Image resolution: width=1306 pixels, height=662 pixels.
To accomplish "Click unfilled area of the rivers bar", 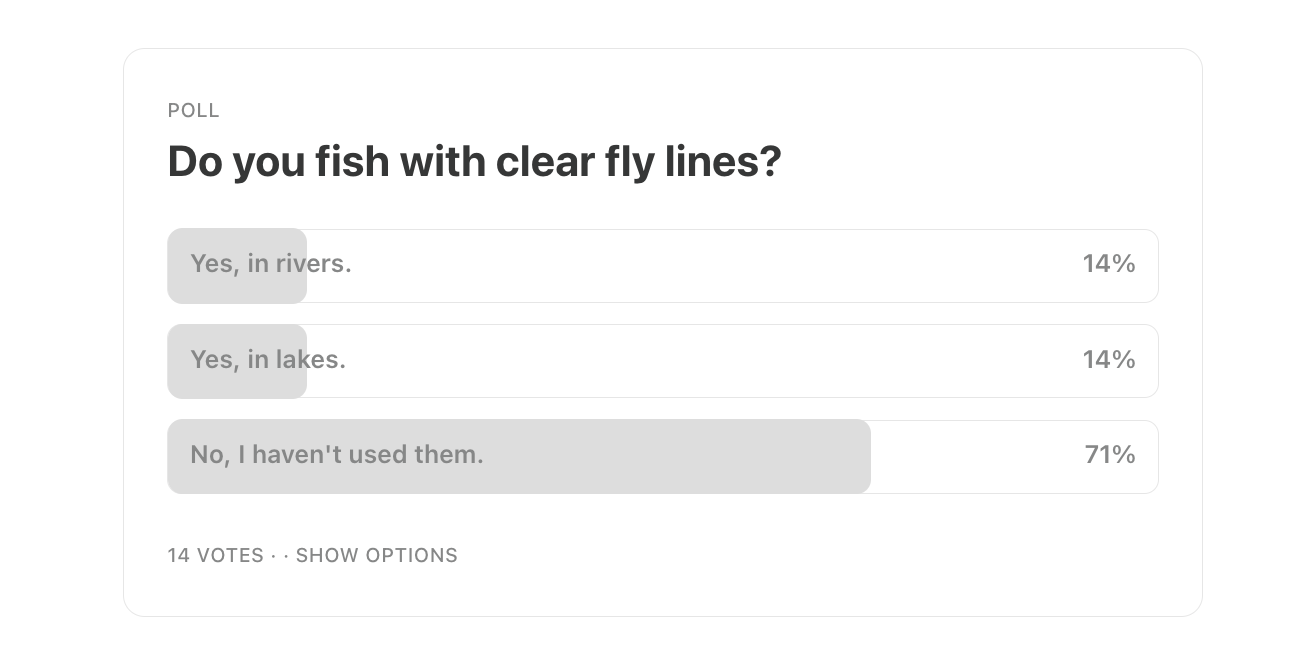I will (700, 266).
